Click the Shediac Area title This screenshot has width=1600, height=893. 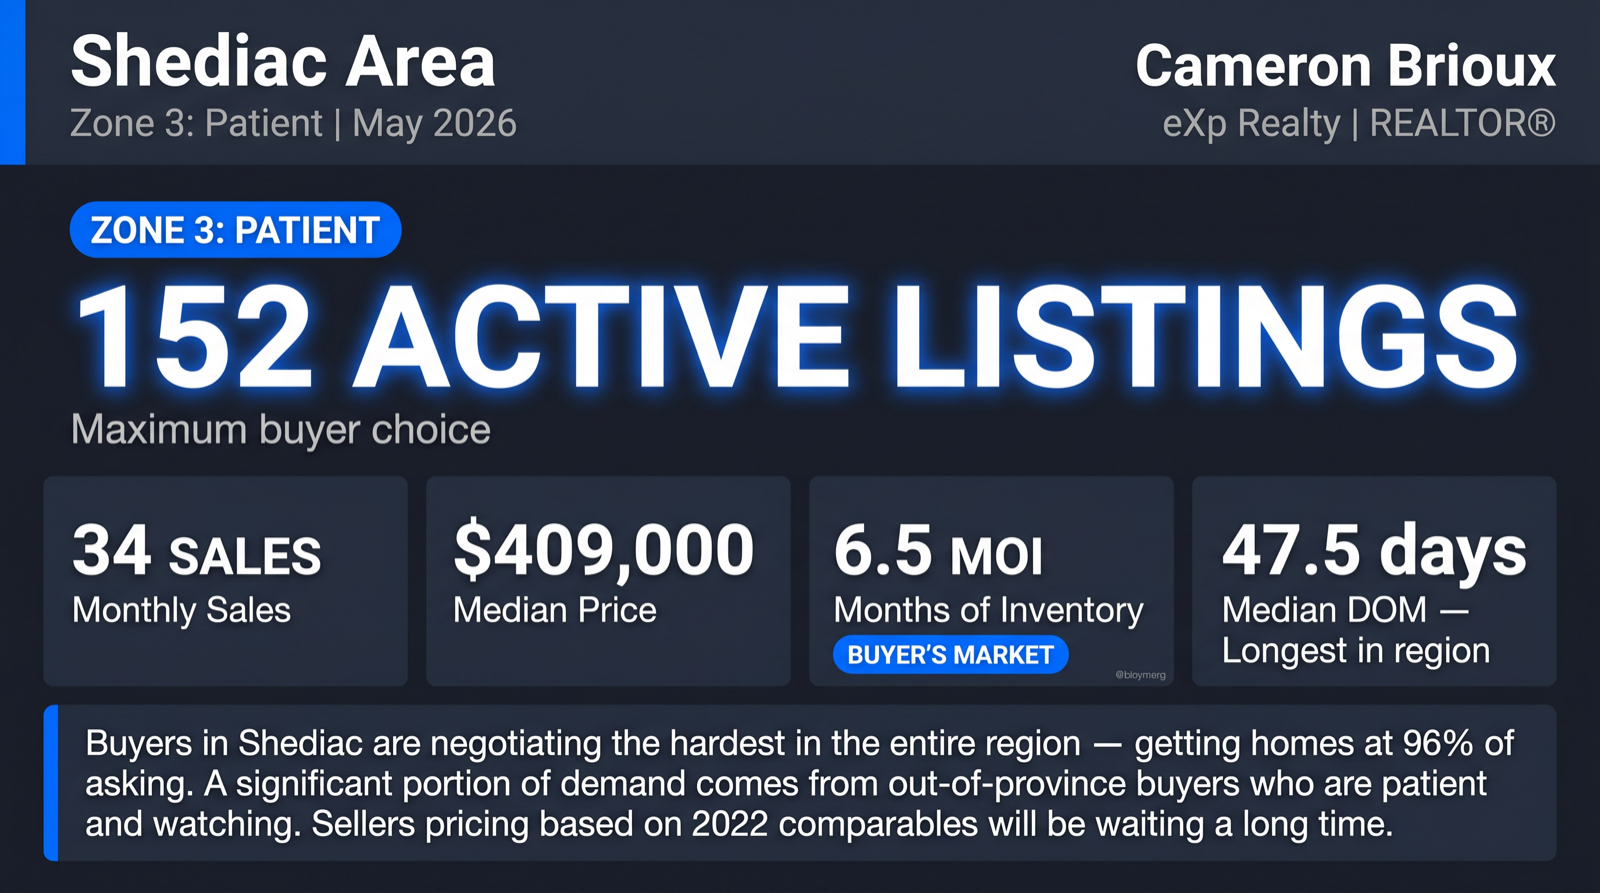point(283,62)
